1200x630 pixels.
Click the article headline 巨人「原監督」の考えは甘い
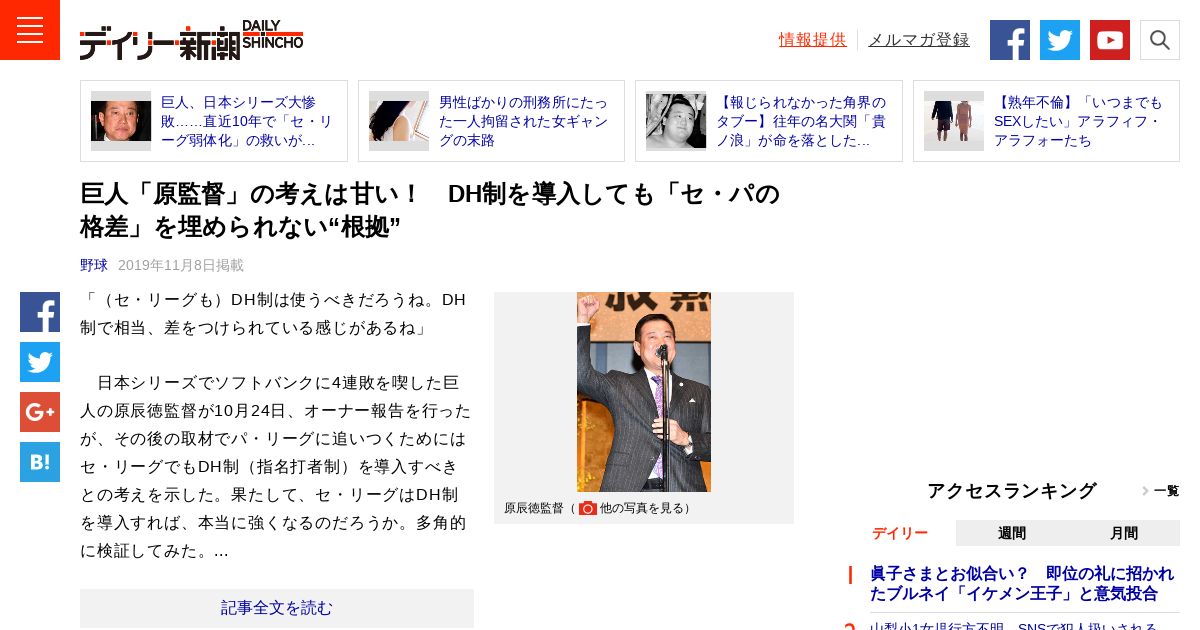tap(430, 210)
